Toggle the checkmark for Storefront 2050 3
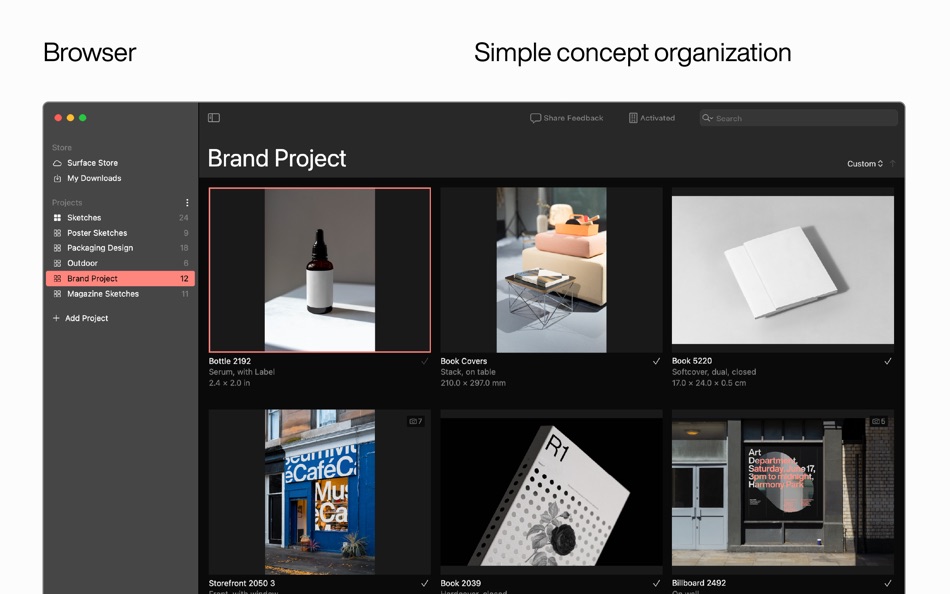This screenshot has width=950, height=594. (425, 583)
